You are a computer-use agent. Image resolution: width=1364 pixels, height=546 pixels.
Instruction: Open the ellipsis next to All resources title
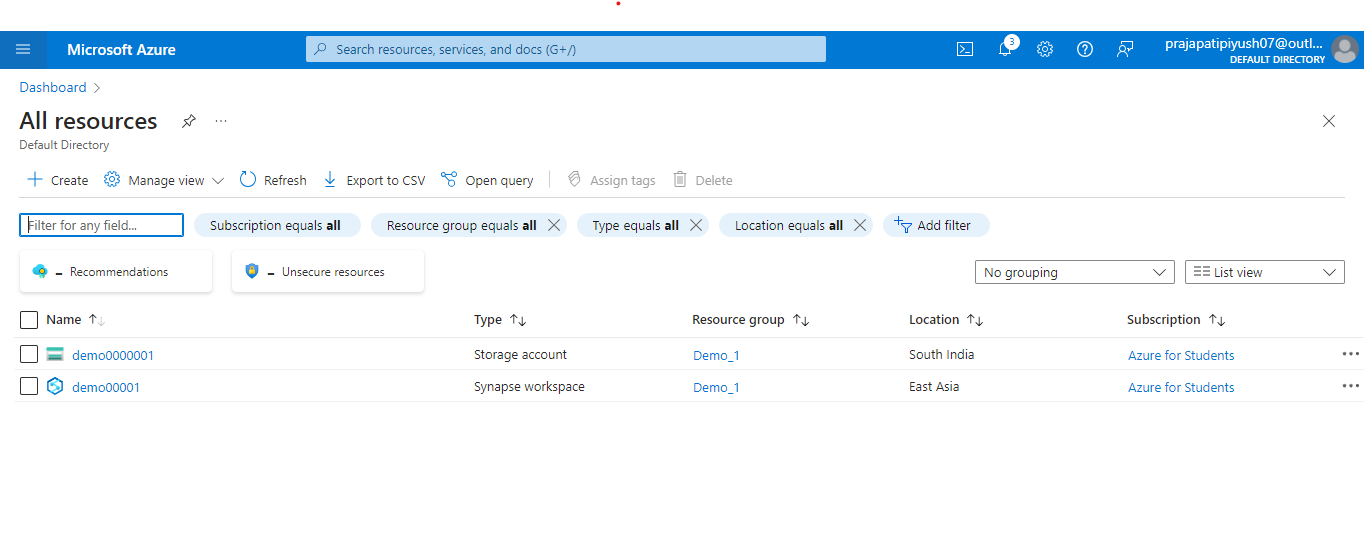click(x=221, y=121)
